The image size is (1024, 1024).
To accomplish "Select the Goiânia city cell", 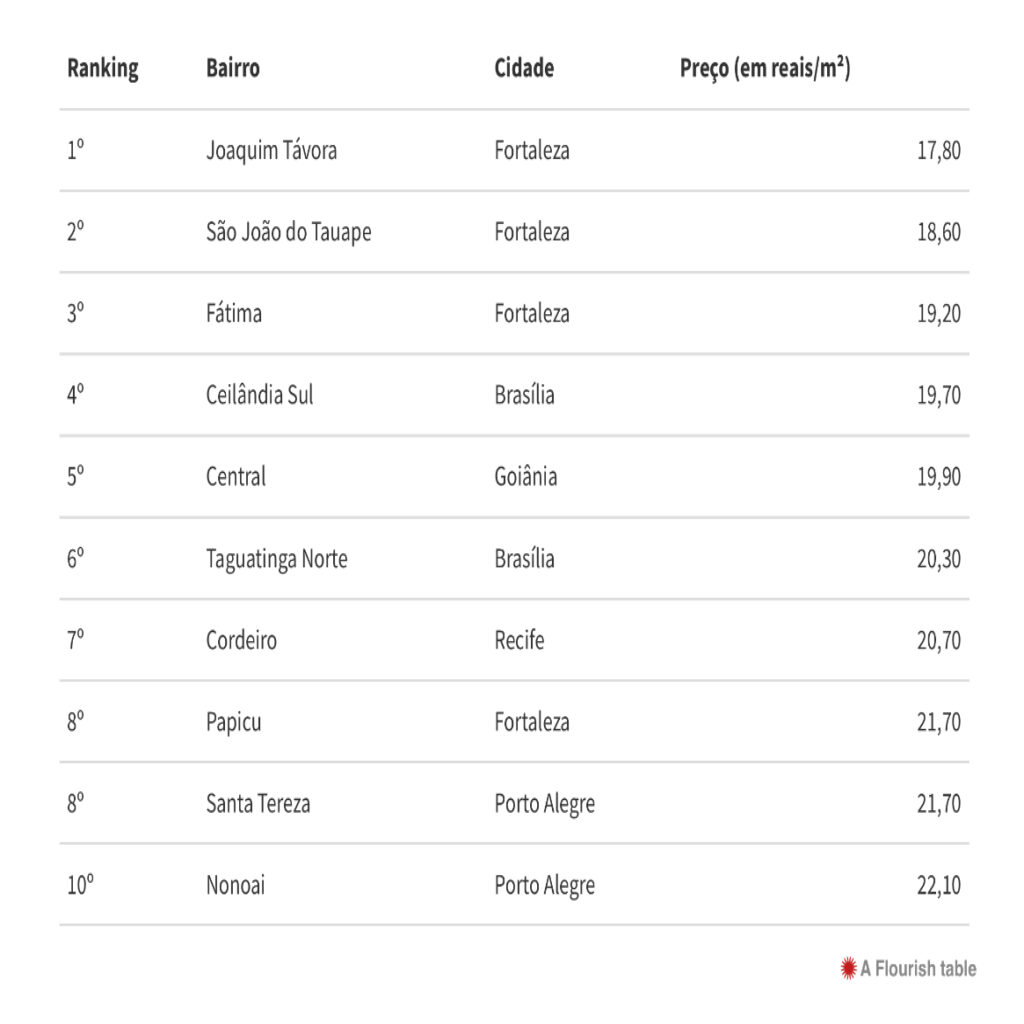I will (x=525, y=477).
